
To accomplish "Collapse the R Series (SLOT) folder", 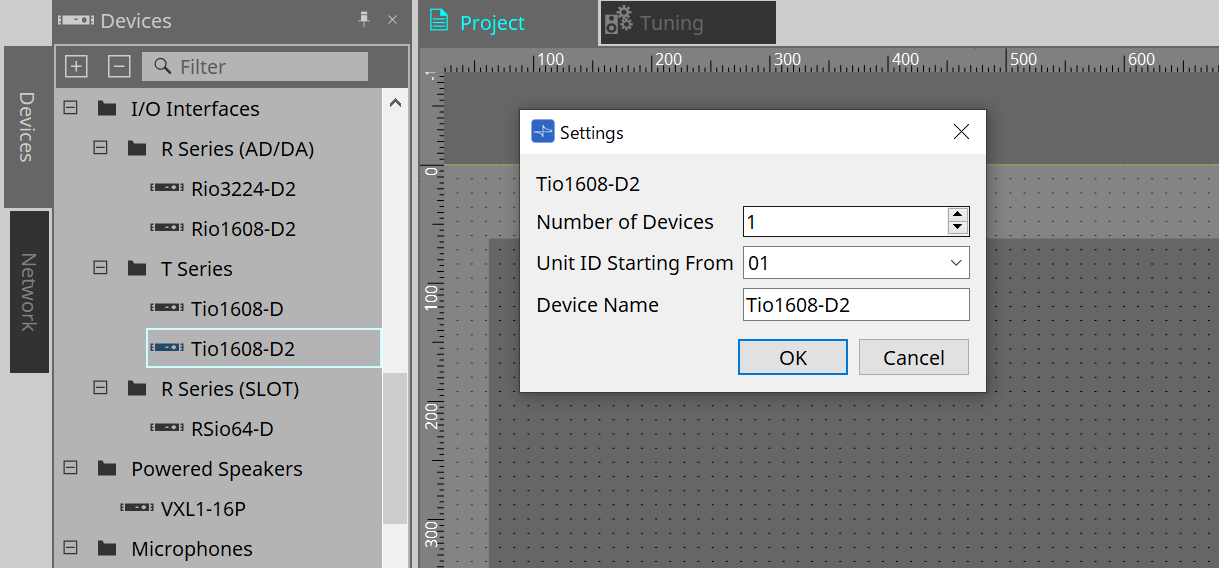I will 100,388.
